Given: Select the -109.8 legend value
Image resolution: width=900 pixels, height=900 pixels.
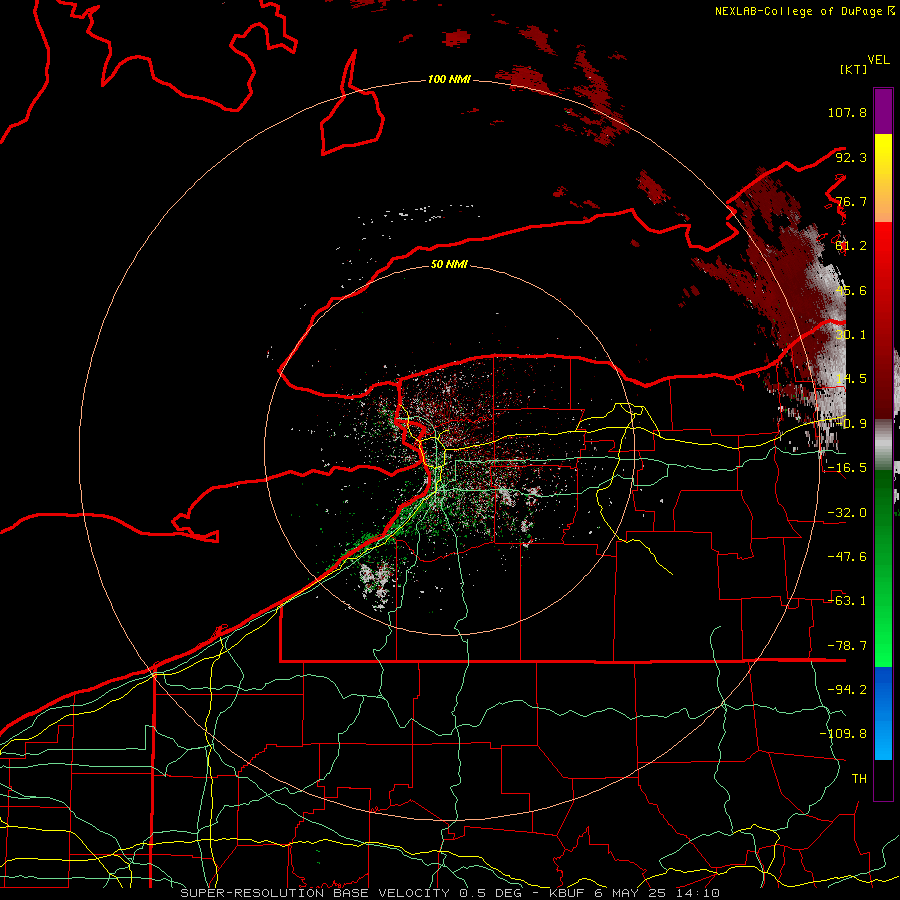Looking at the screenshot, I should pyautogui.click(x=843, y=734).
